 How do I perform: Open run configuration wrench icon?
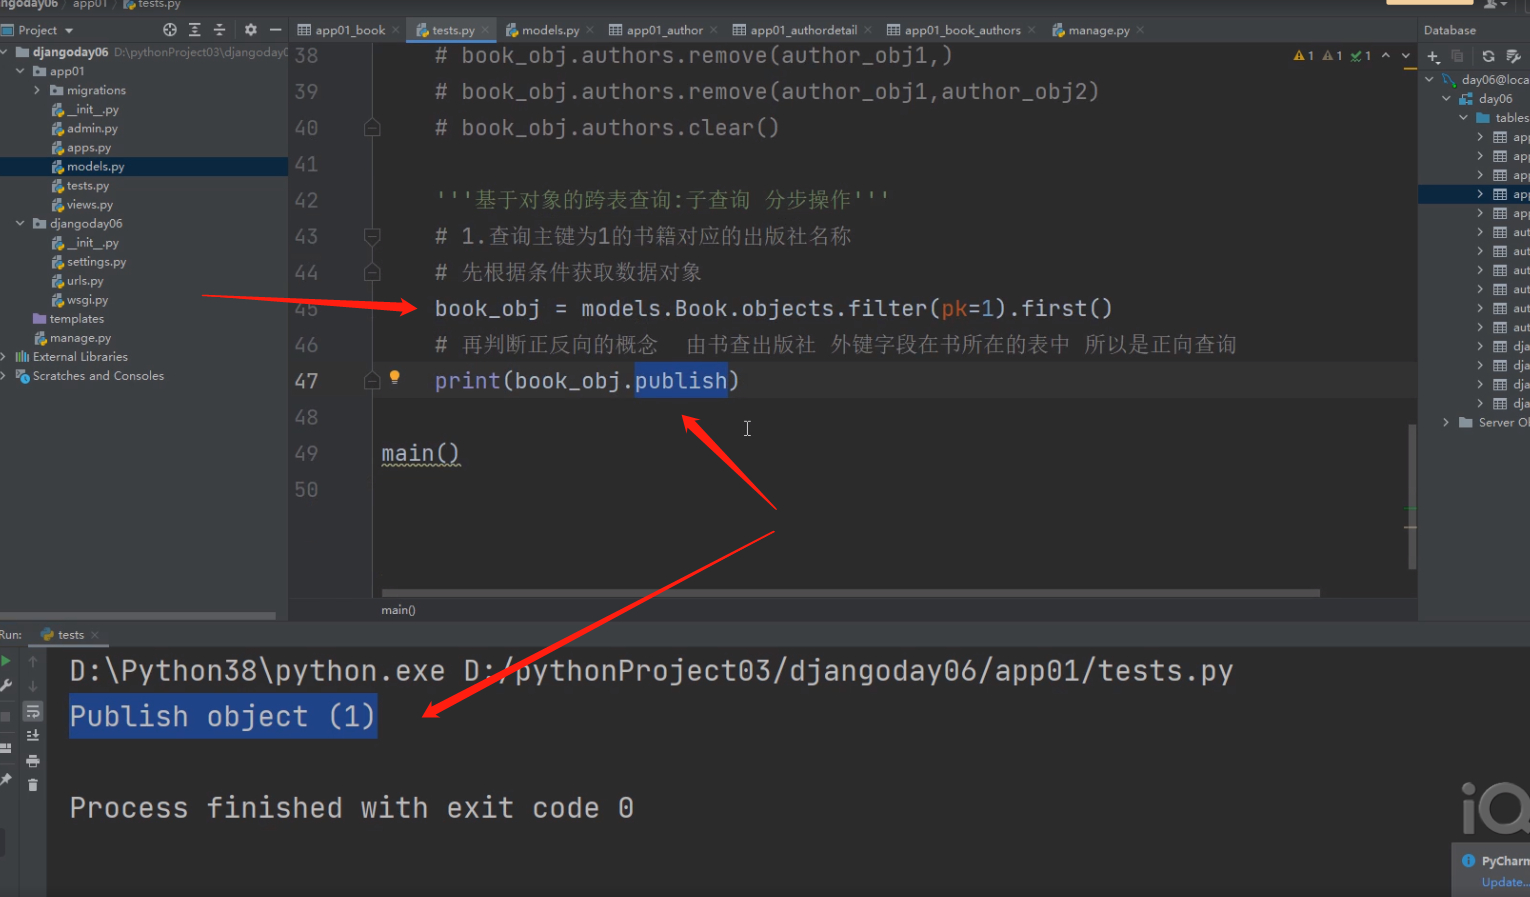click(6, 686)
